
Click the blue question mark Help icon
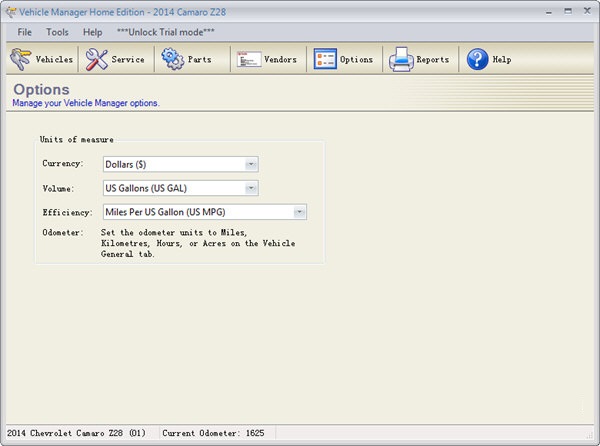click(477, 60)
